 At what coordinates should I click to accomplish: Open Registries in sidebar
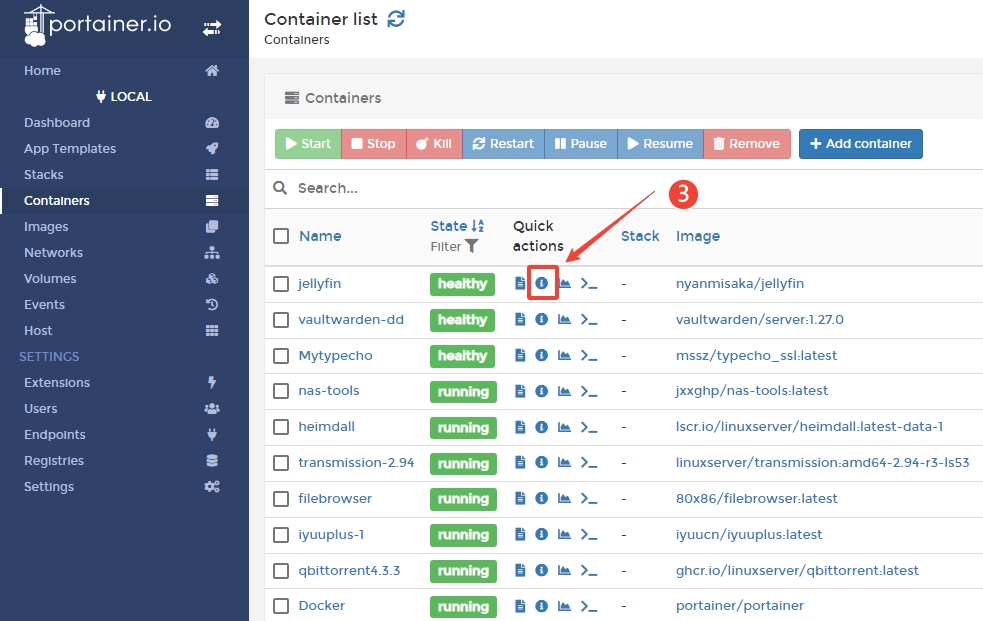click(x=122, y=461)
